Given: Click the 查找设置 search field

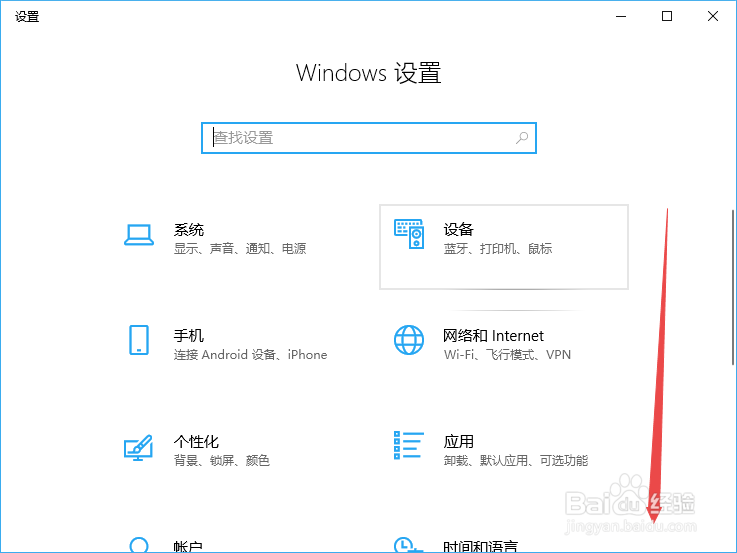Looking at the screenshot, I should (x=369, y=138).
